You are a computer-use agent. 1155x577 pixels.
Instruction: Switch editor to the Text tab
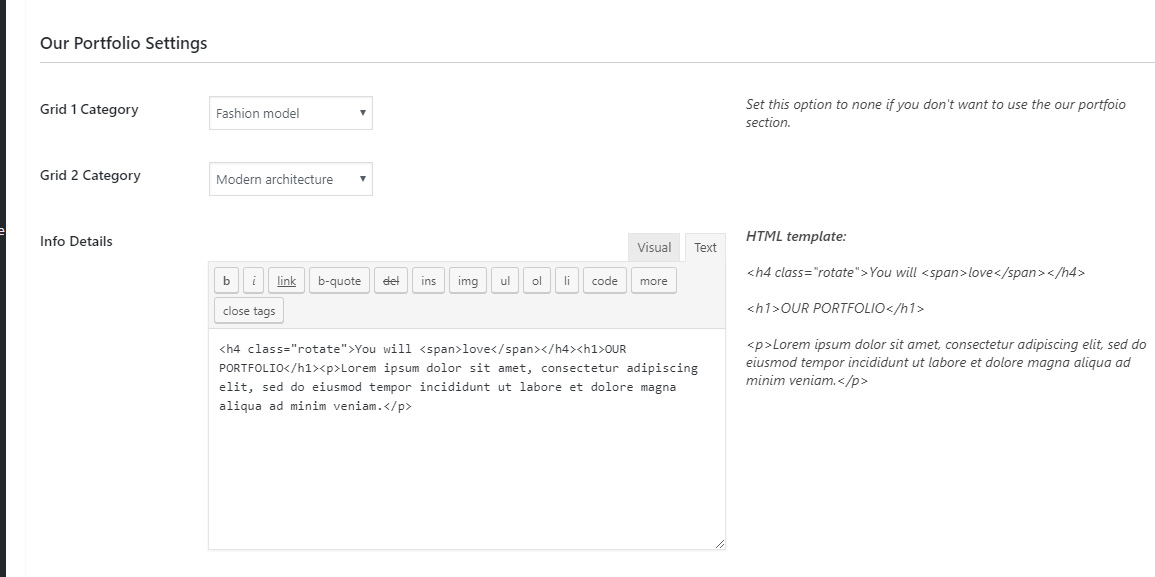pyautogui.click(x=705, y=248)
